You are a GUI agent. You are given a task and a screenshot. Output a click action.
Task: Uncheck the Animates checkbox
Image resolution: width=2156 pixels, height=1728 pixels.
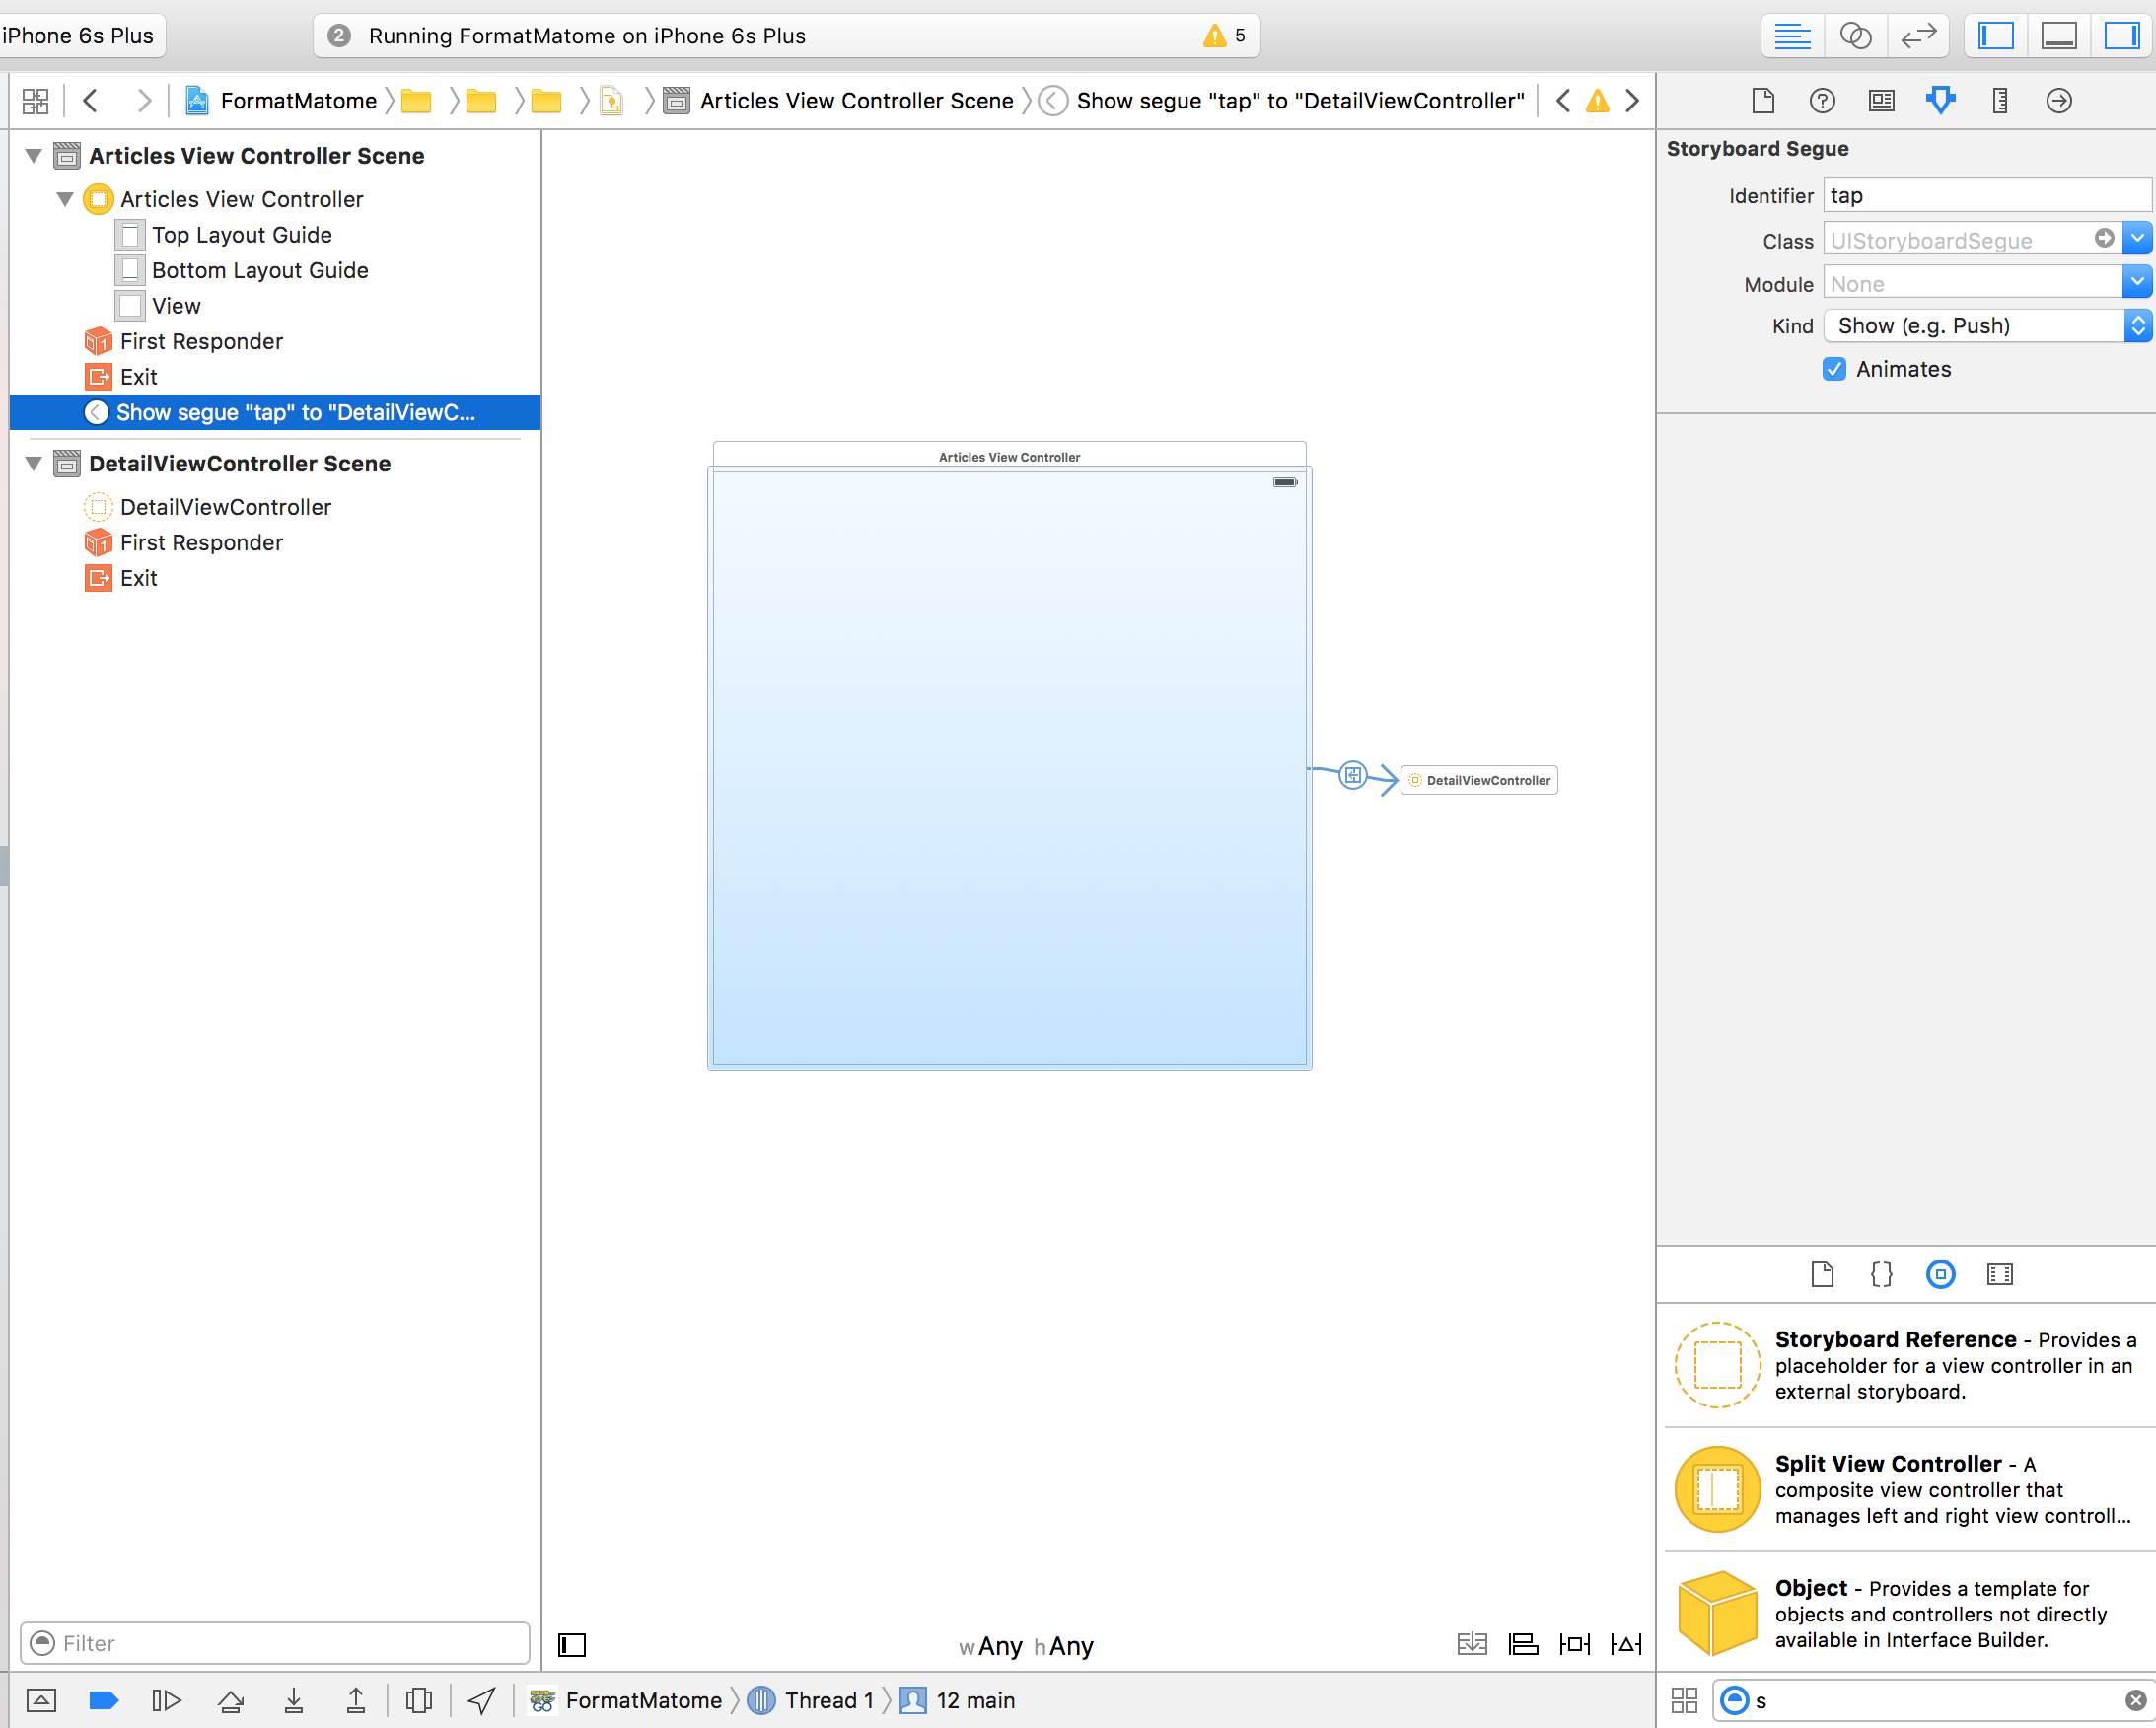tap(1834, 369)
